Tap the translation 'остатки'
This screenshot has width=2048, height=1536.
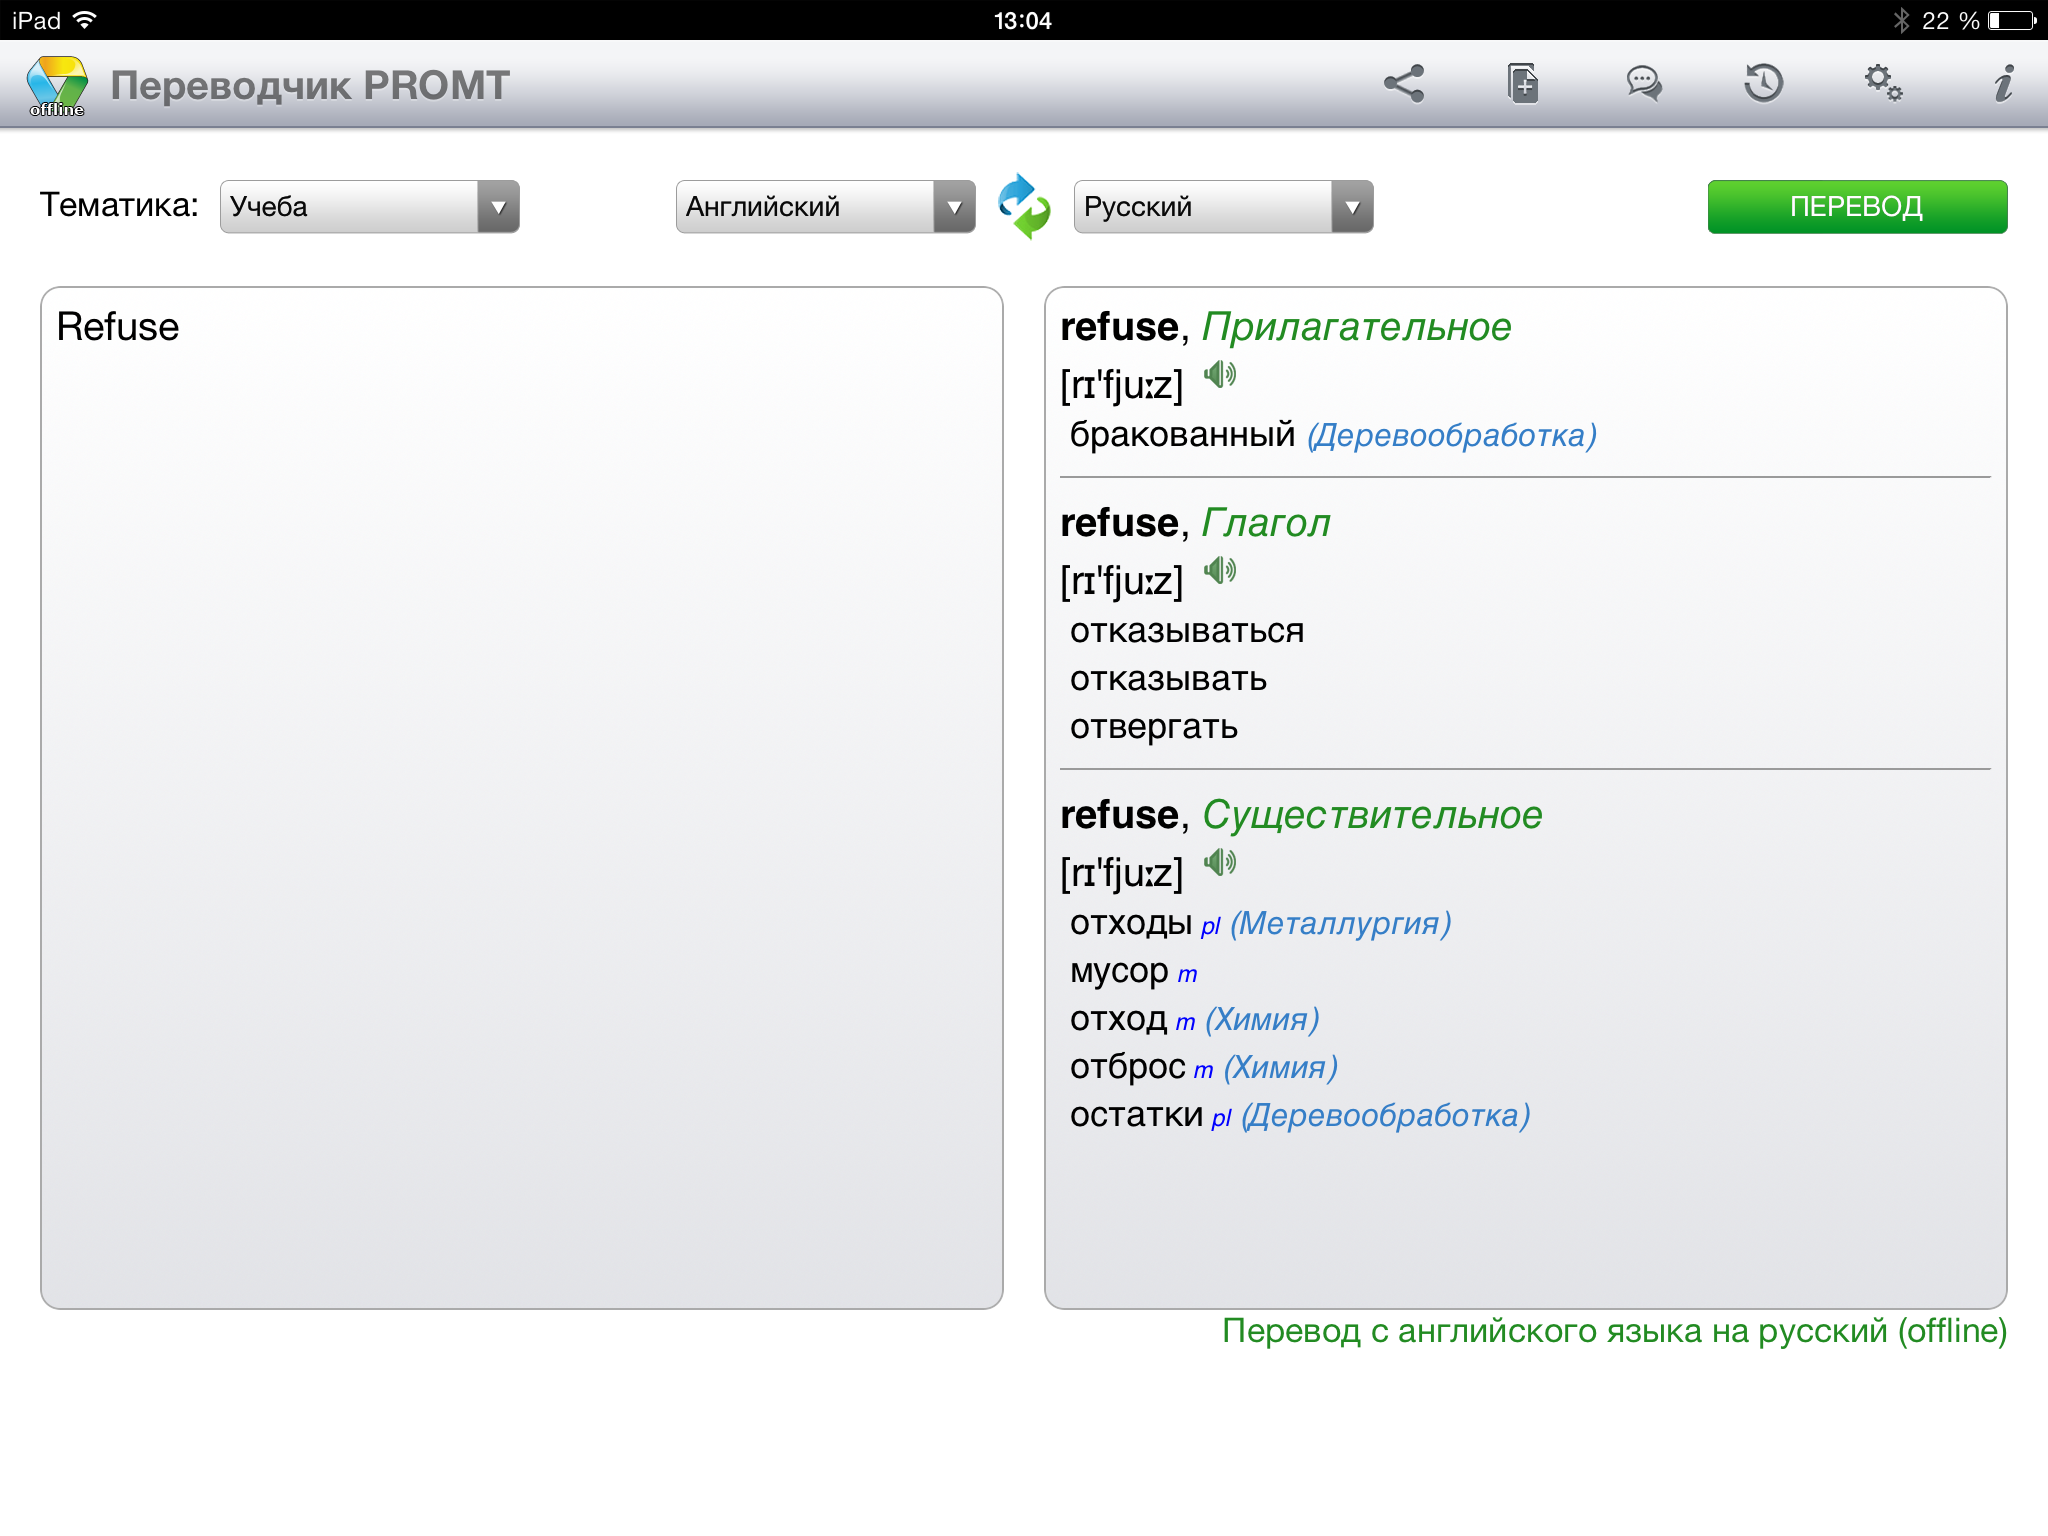point(1136,1115)
